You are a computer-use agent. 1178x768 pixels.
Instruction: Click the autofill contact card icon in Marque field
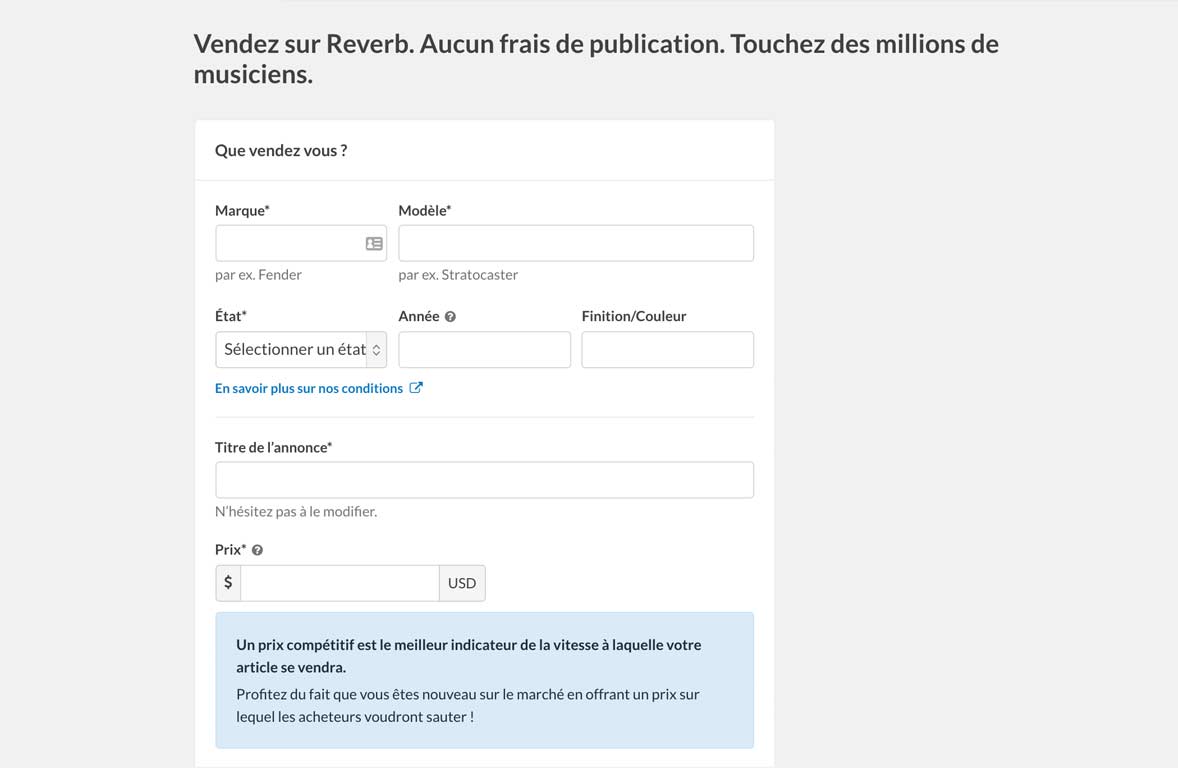click(x=374, y=244)
